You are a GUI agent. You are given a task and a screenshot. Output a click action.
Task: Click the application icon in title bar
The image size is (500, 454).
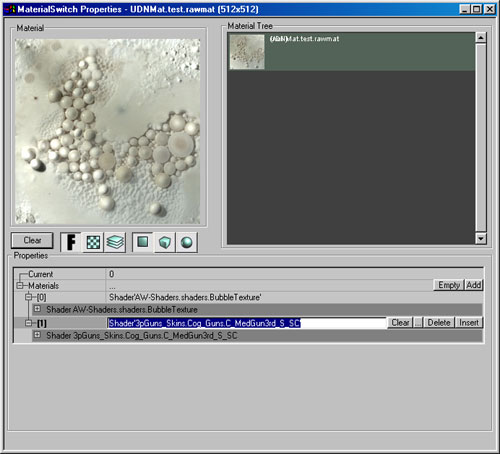pyautogui.click(x=10, y=9)
